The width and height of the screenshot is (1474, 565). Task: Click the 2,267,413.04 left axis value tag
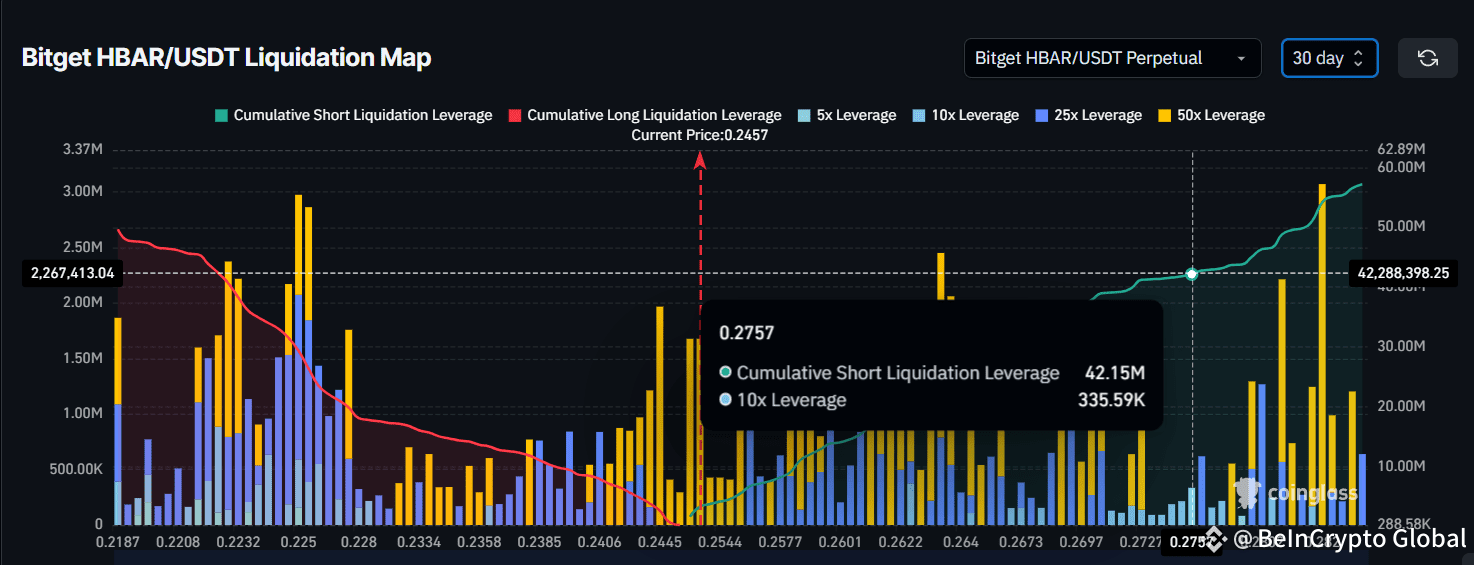point(73,272)
